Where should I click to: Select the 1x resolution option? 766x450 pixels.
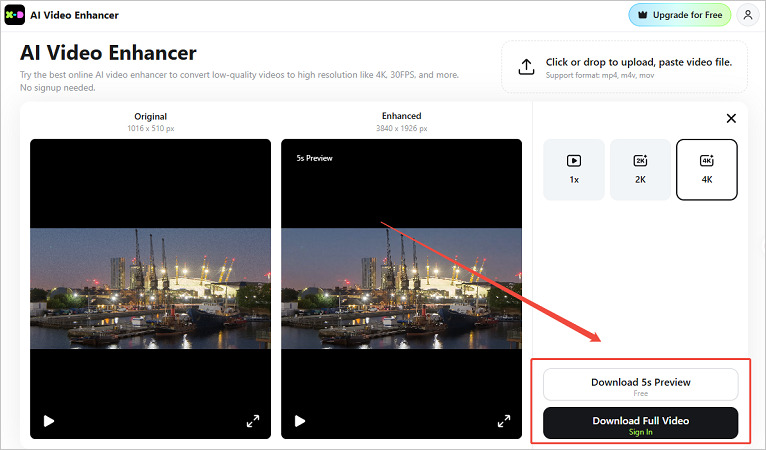574,170
